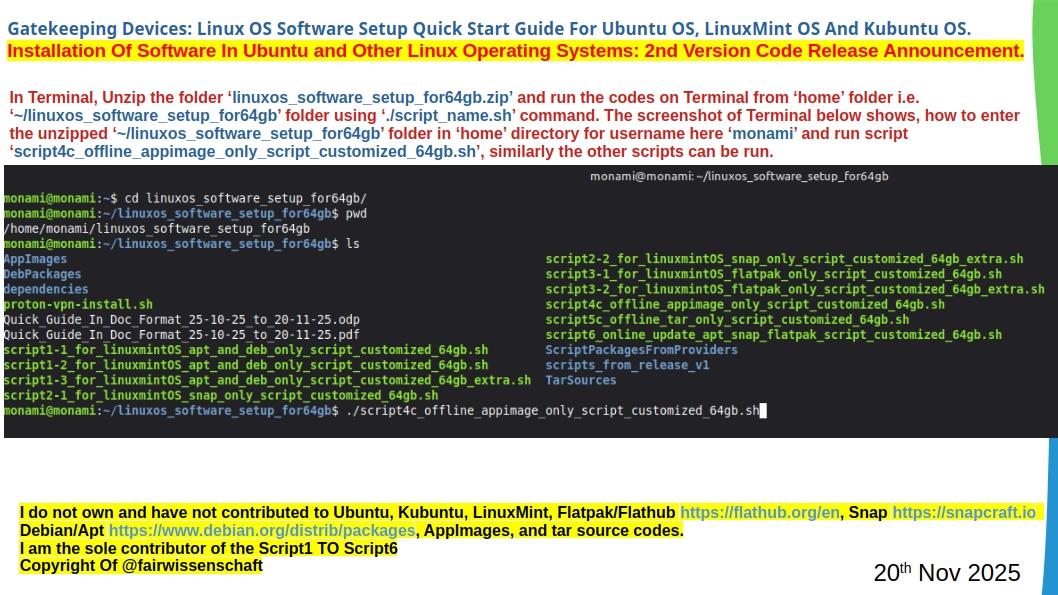
Task: Select script5c offline tar only script
Action: click(727, 320)
